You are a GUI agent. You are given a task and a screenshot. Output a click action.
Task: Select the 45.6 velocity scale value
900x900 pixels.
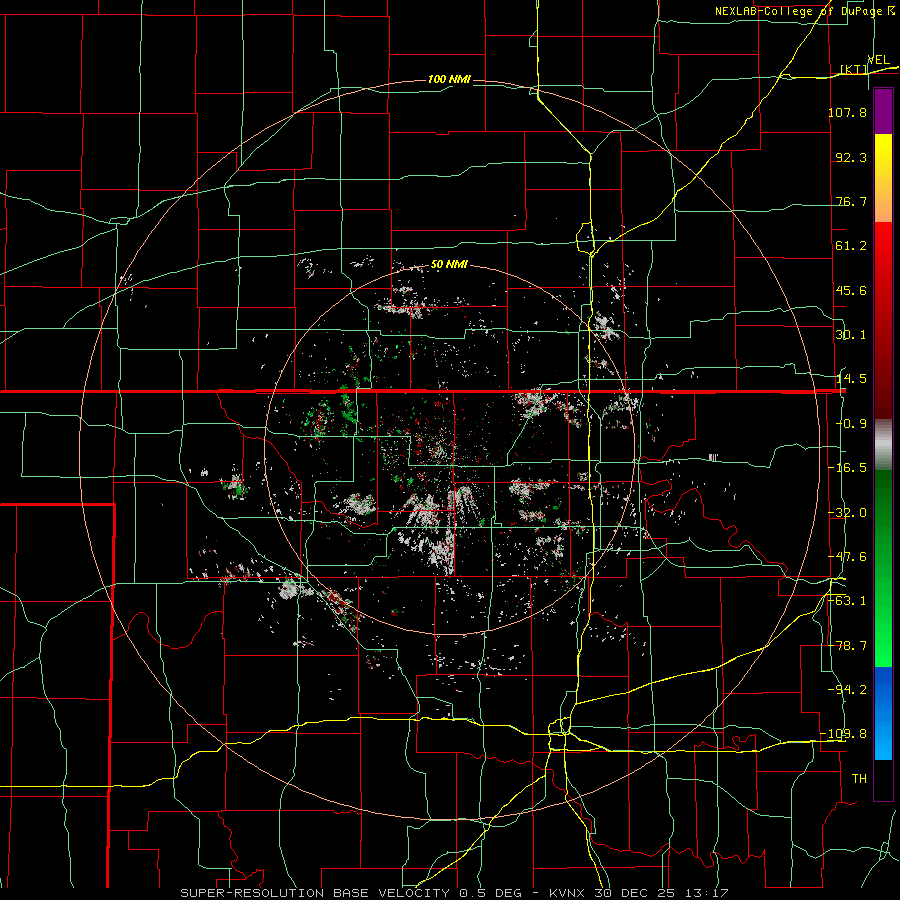click(x=851, y=290)
